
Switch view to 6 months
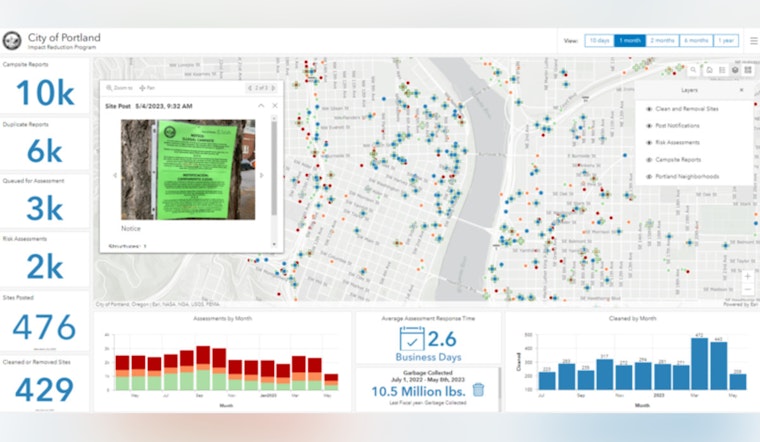click(696, 41)
